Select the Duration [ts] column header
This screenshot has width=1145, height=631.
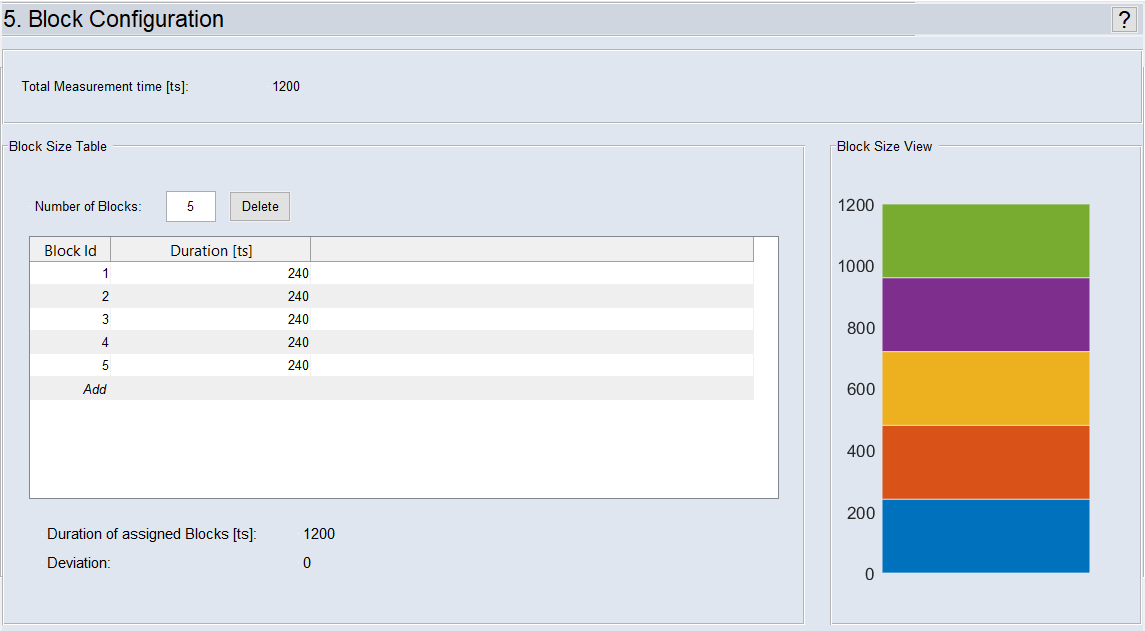point(210,250)
